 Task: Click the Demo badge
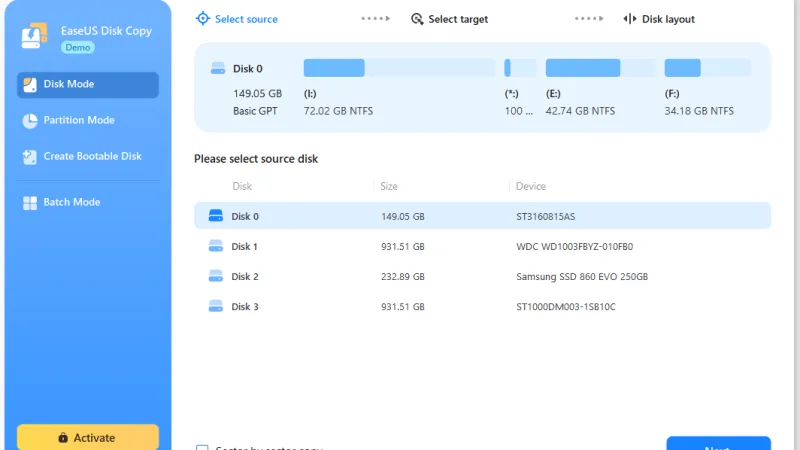pyautogui.click(x=78, y=47)
